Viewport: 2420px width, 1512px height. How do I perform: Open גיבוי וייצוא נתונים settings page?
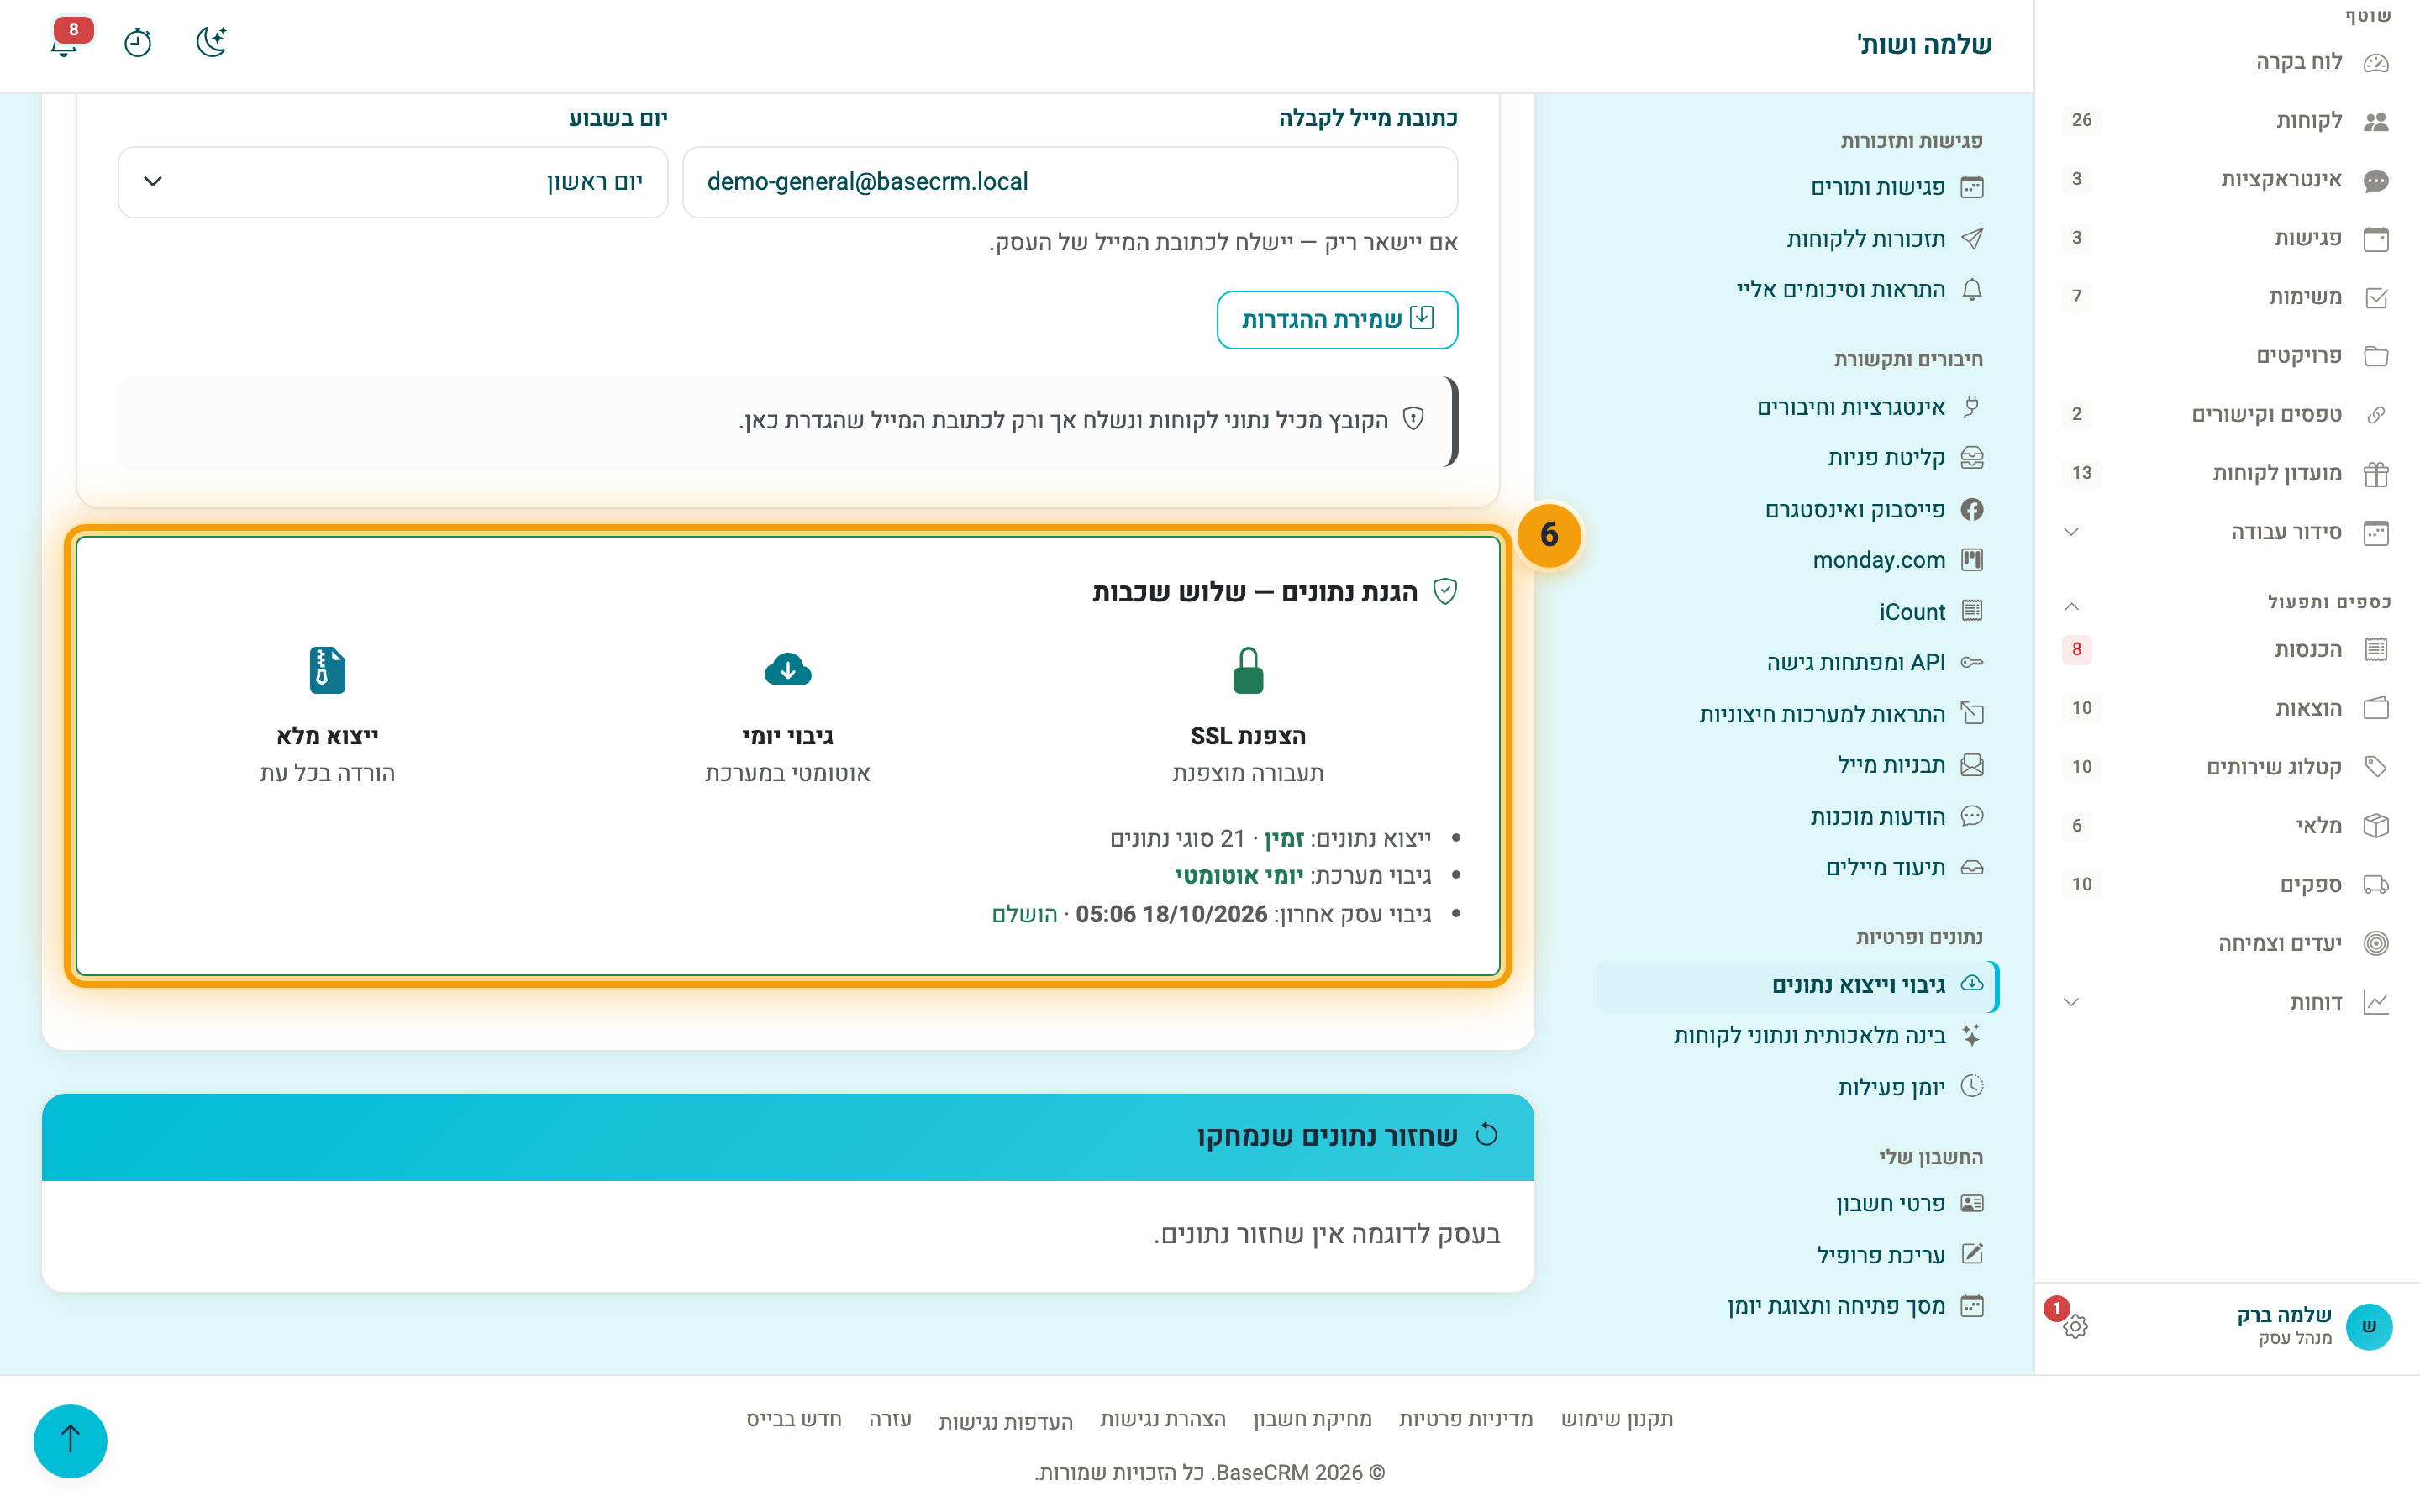click(1798, 986)
